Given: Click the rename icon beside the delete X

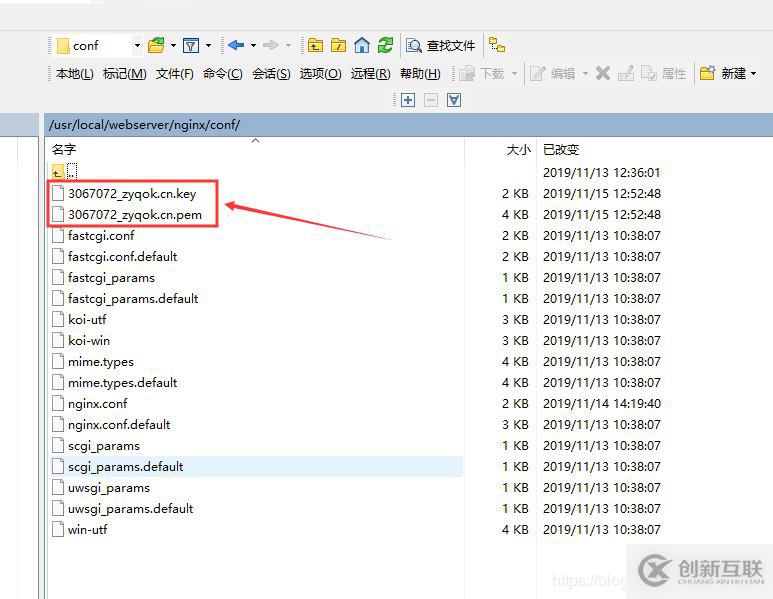Looking at the screenshot, I should (x=626, y=73).
